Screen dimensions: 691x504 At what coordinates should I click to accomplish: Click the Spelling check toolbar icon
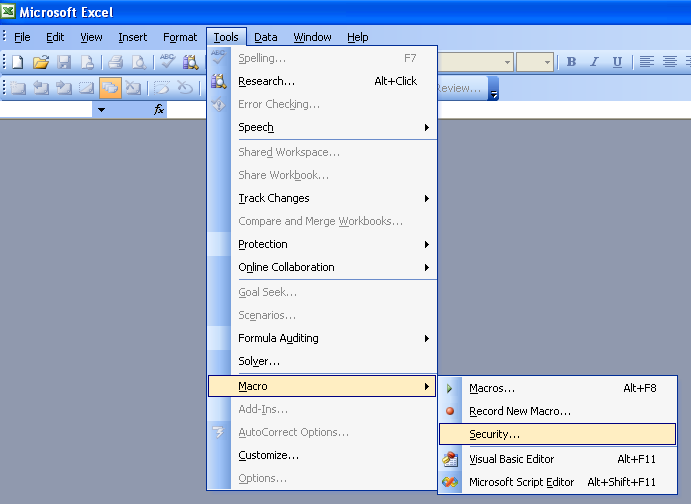[167, 62]
